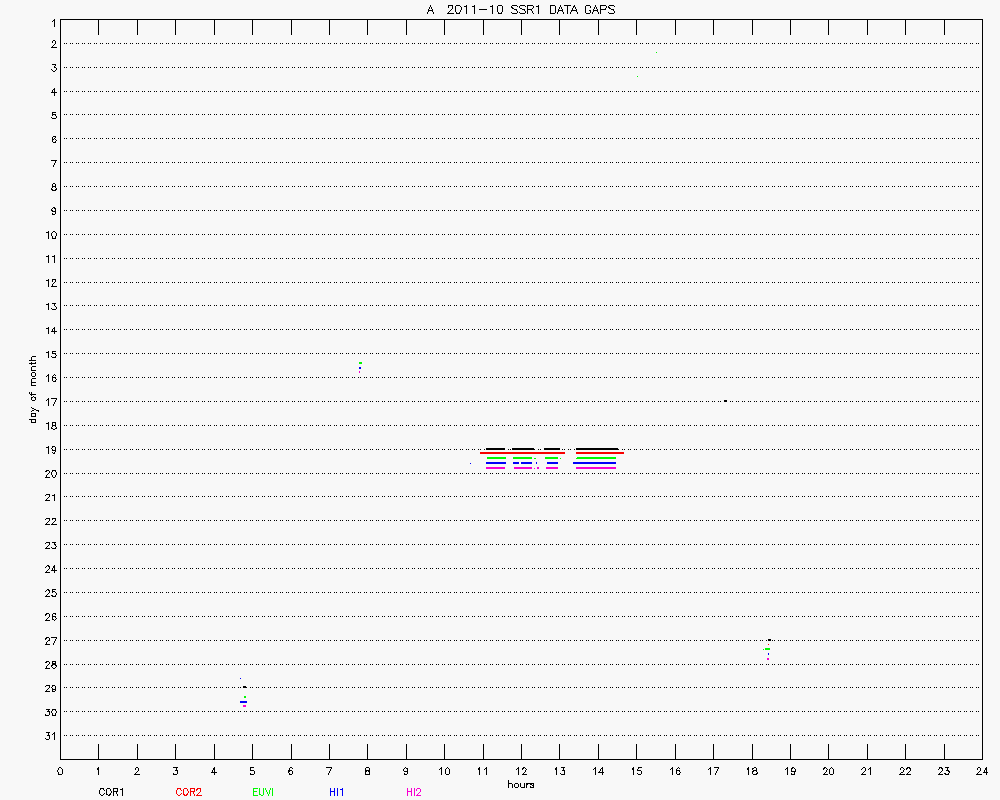Image resolution: width=1000 pixels, height=800 pixels.
Task: Click the 'day of month' y-axis label
Action: click(x=32, y=389)
